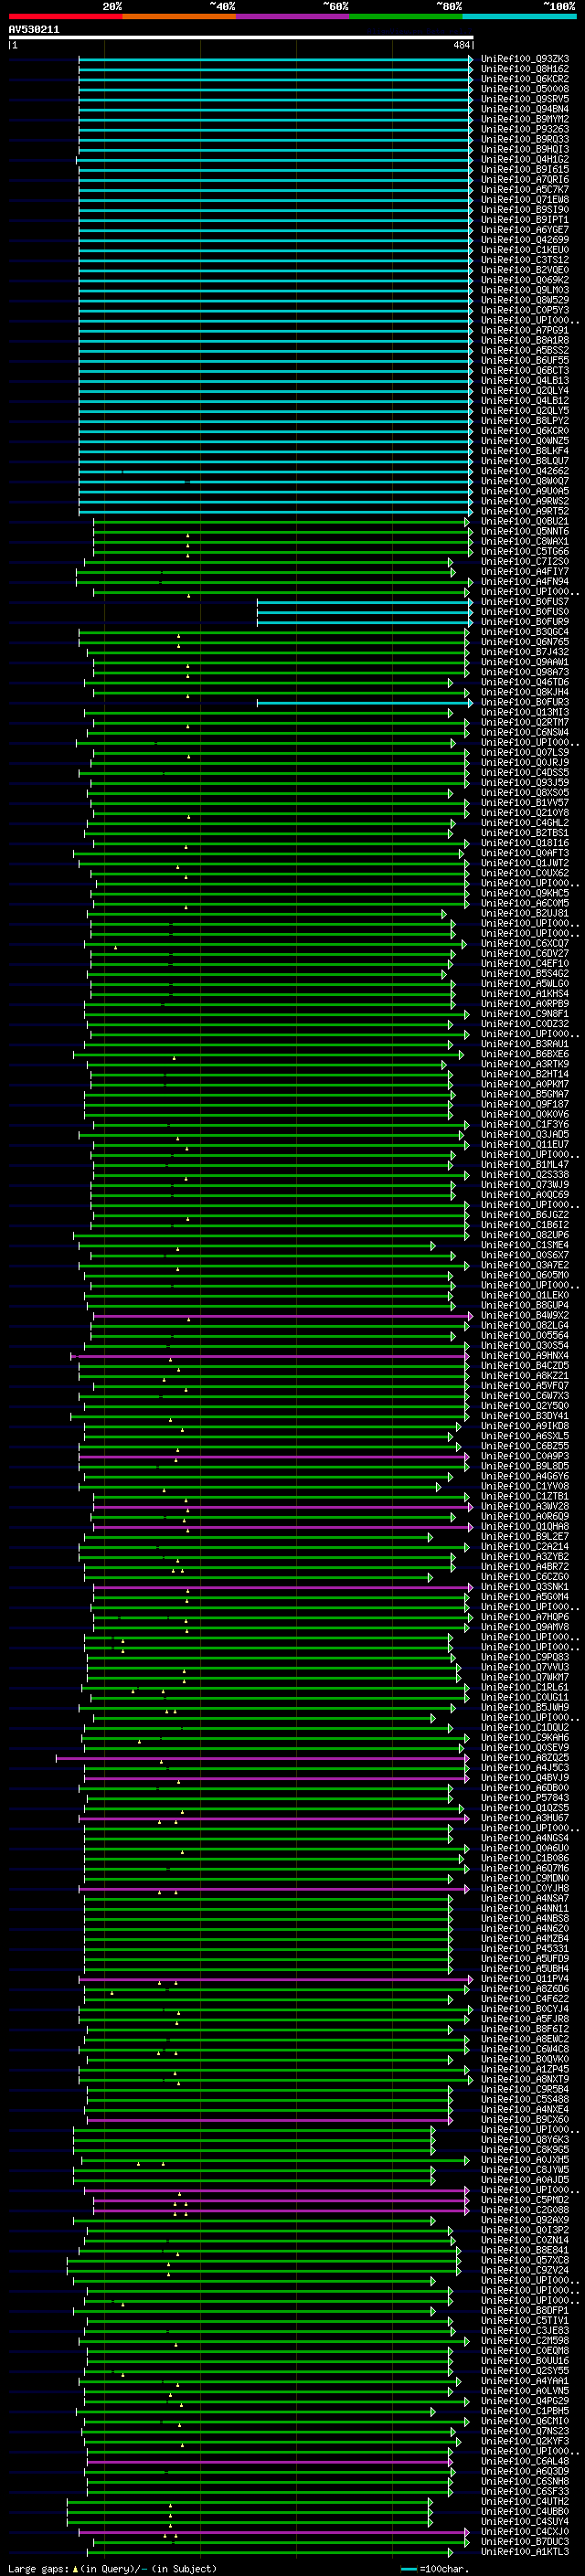This screenshot has width=585, height=2576.
Task: Click green alignment bar for UniRef100_C5TG66
Action: (x=283, y=552)
